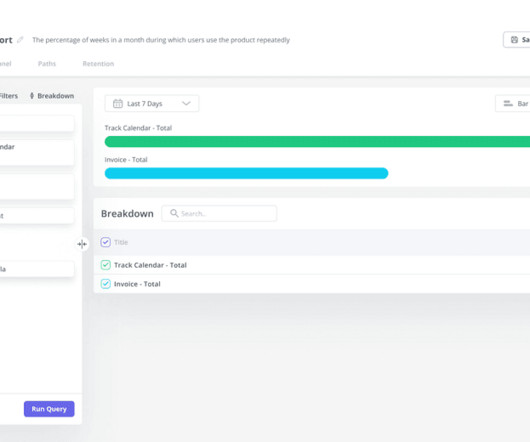Uncheck Track Calendar - Total row checkbox
530x442 pixels.
(105, 265)
